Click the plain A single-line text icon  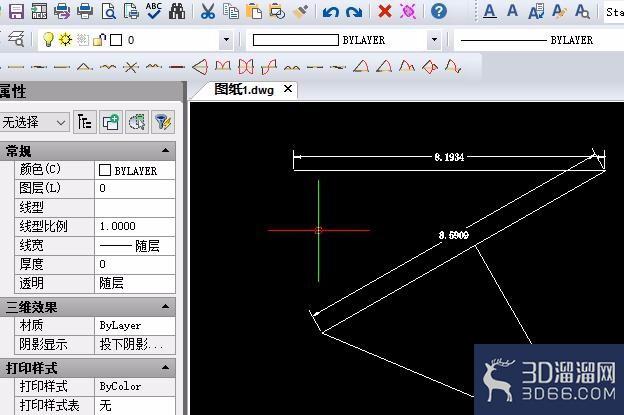pos(513,11)
